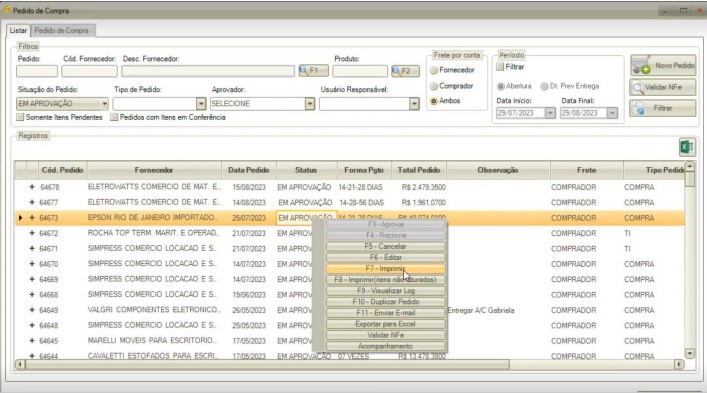
Task: Click the Validar NFe button at top right
Action: coord(663,87)
